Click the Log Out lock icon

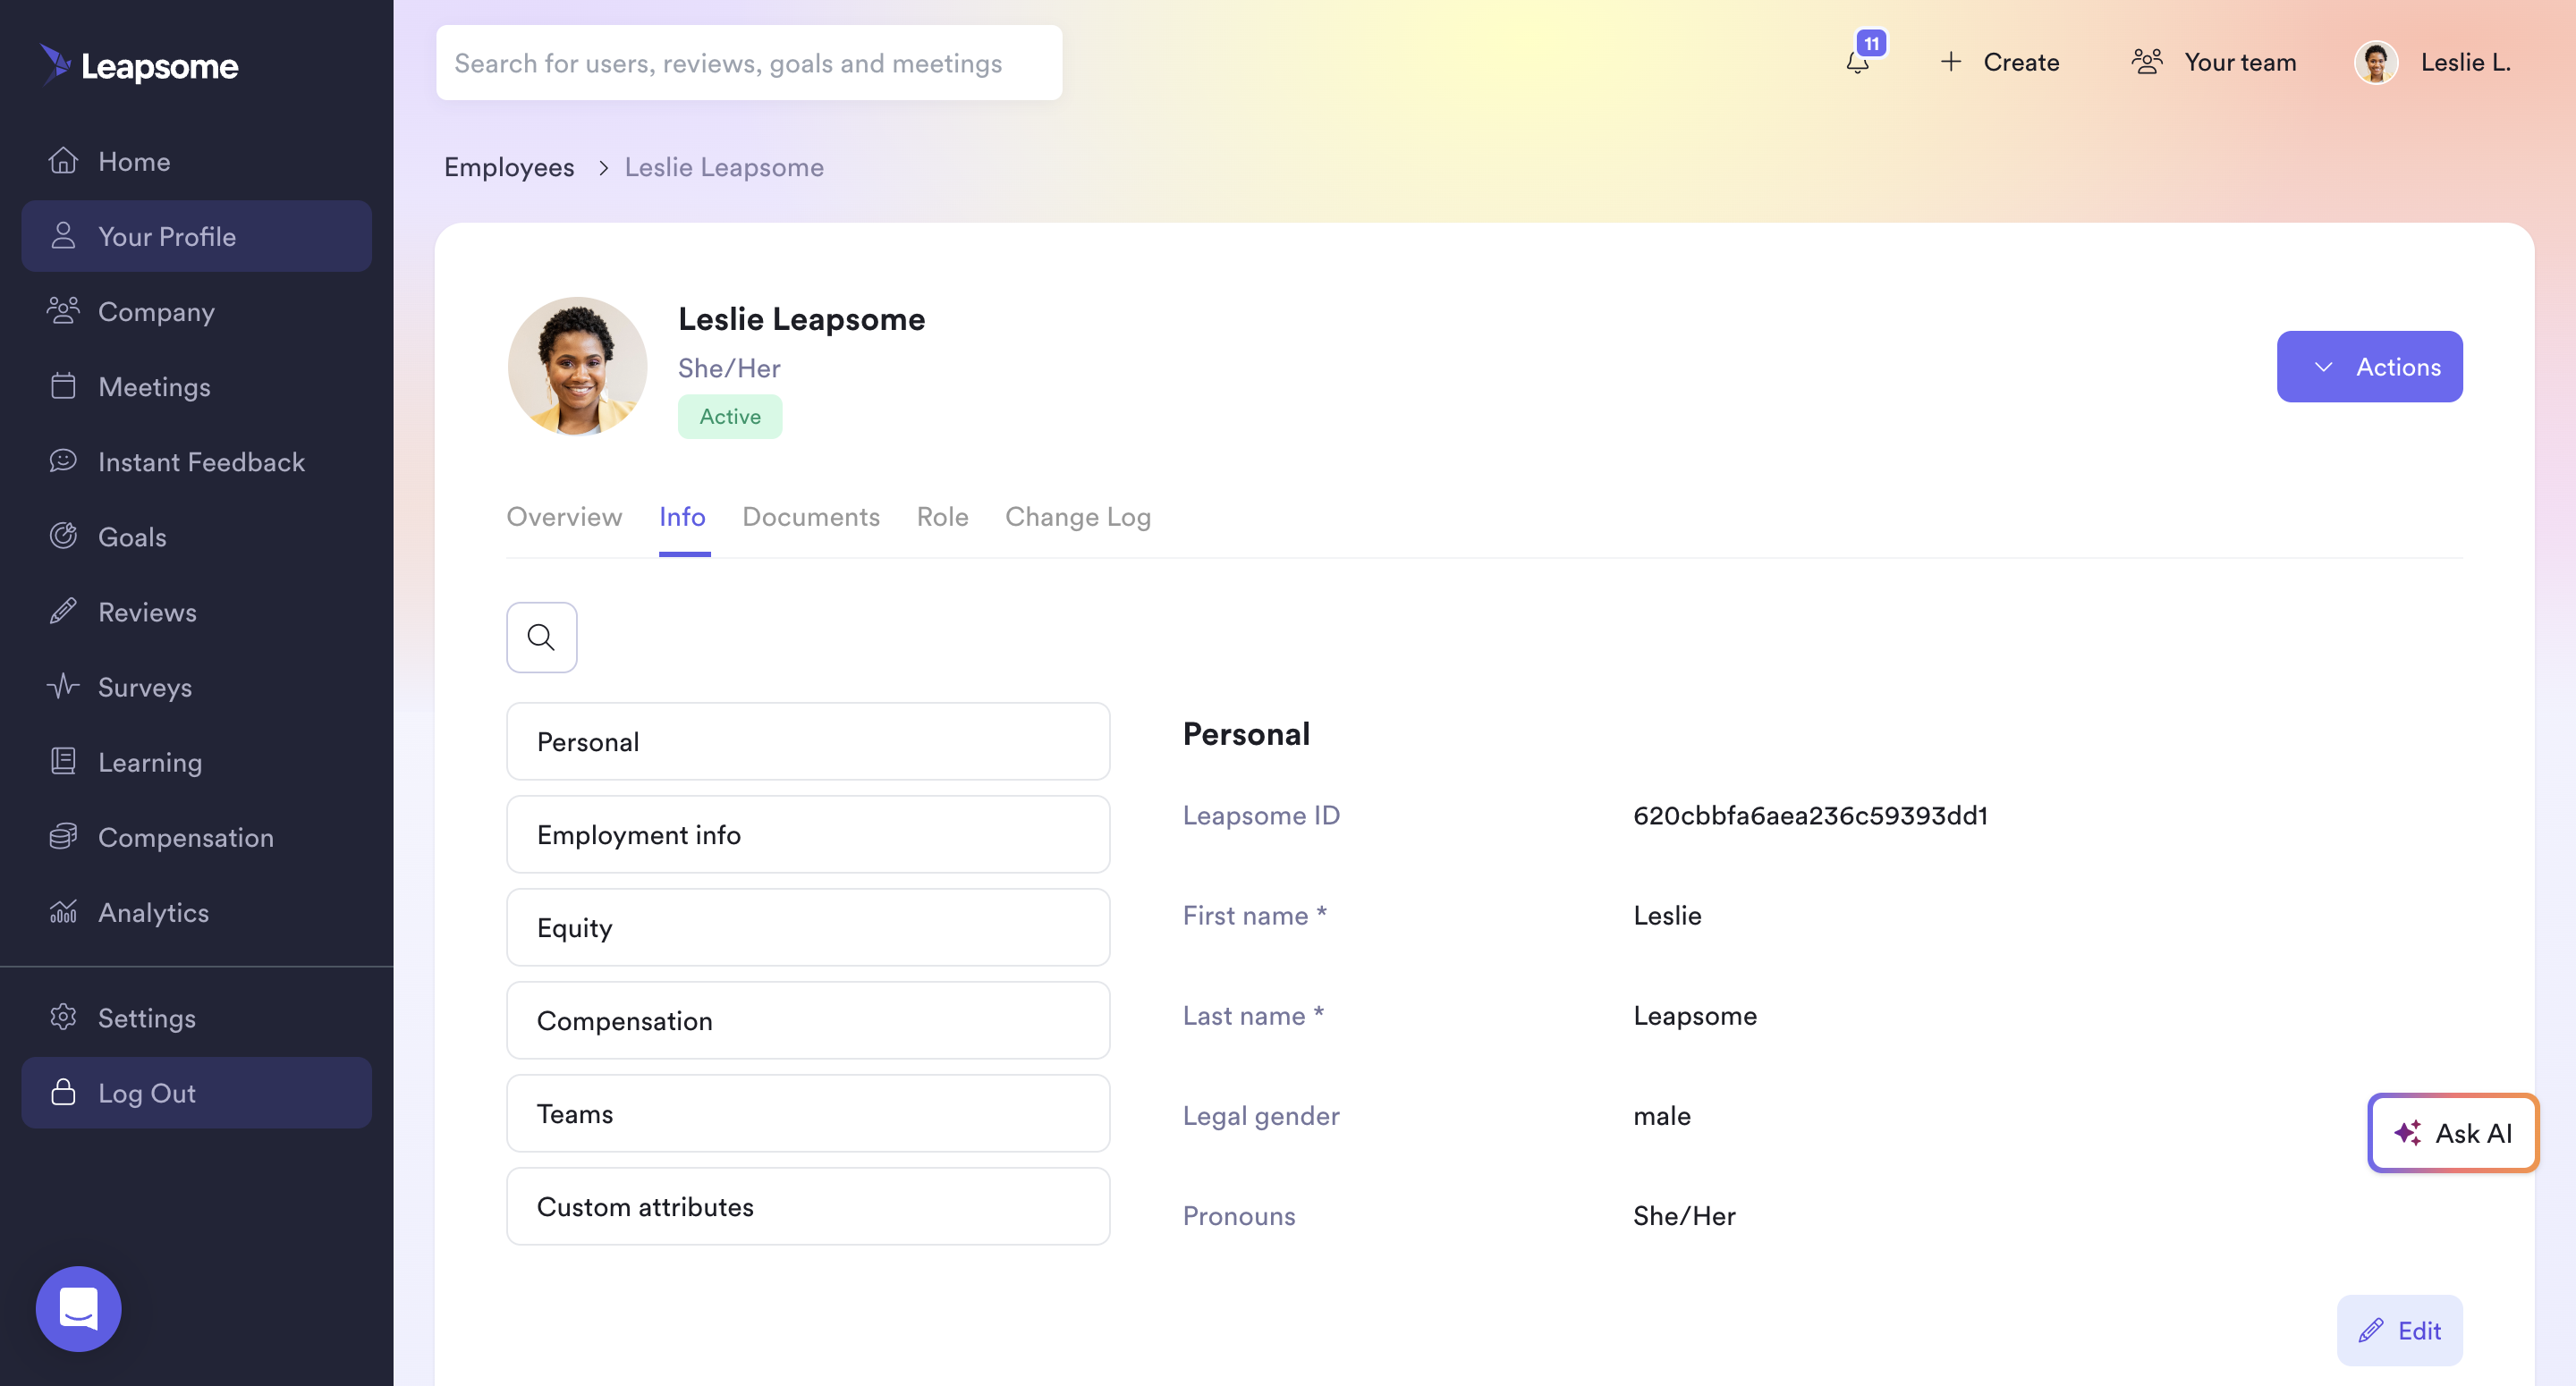tap(63, 1092)
